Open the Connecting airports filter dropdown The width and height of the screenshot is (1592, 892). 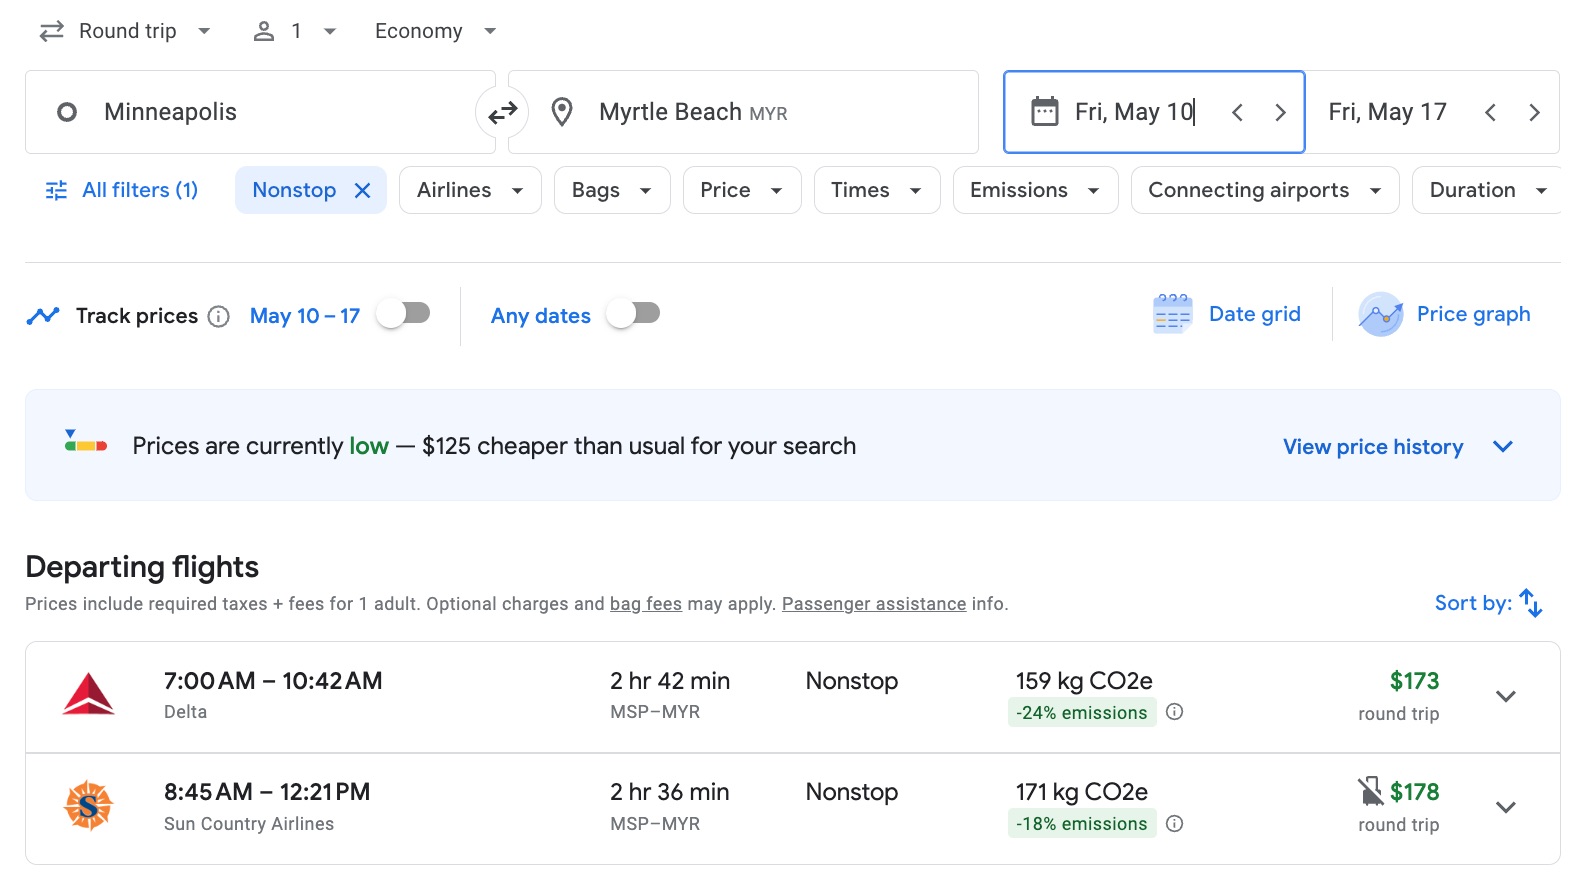[1265, 190]
